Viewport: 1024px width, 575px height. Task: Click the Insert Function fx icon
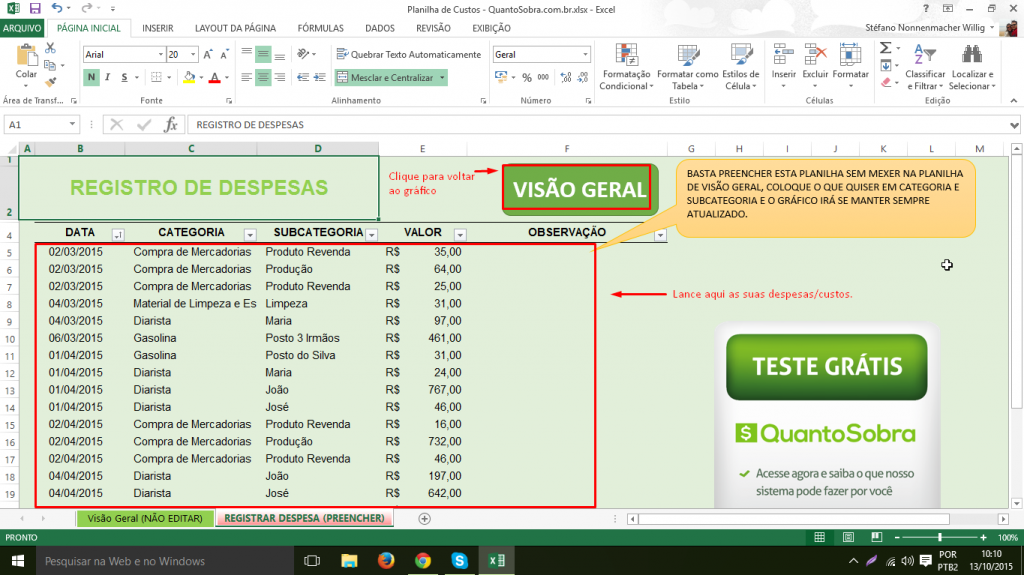(170, 124)
